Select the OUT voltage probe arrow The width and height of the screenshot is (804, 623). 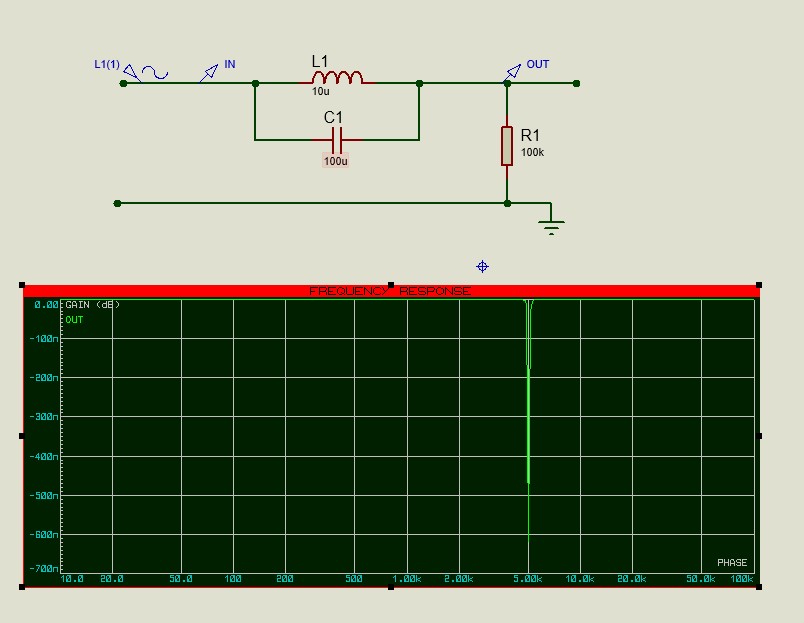pos(513,72)
